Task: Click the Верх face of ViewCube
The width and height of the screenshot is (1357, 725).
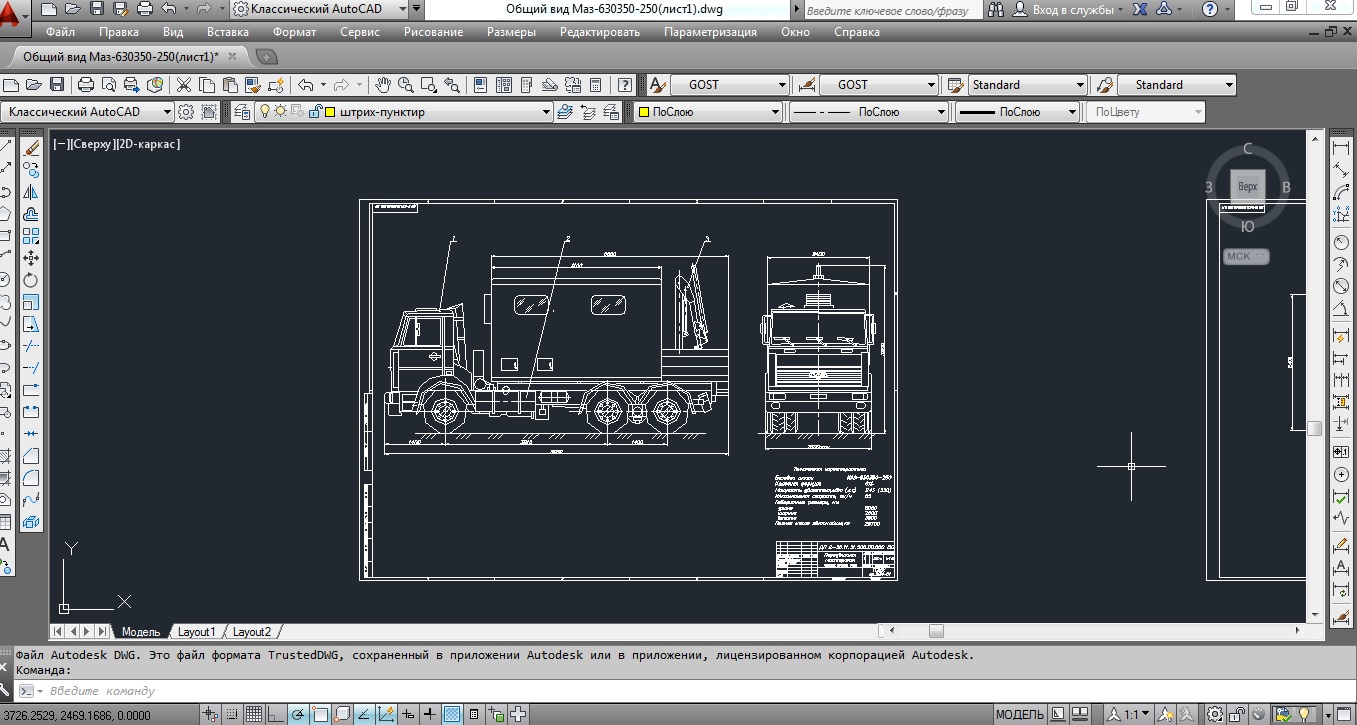Action: (x=1247, y=187)
